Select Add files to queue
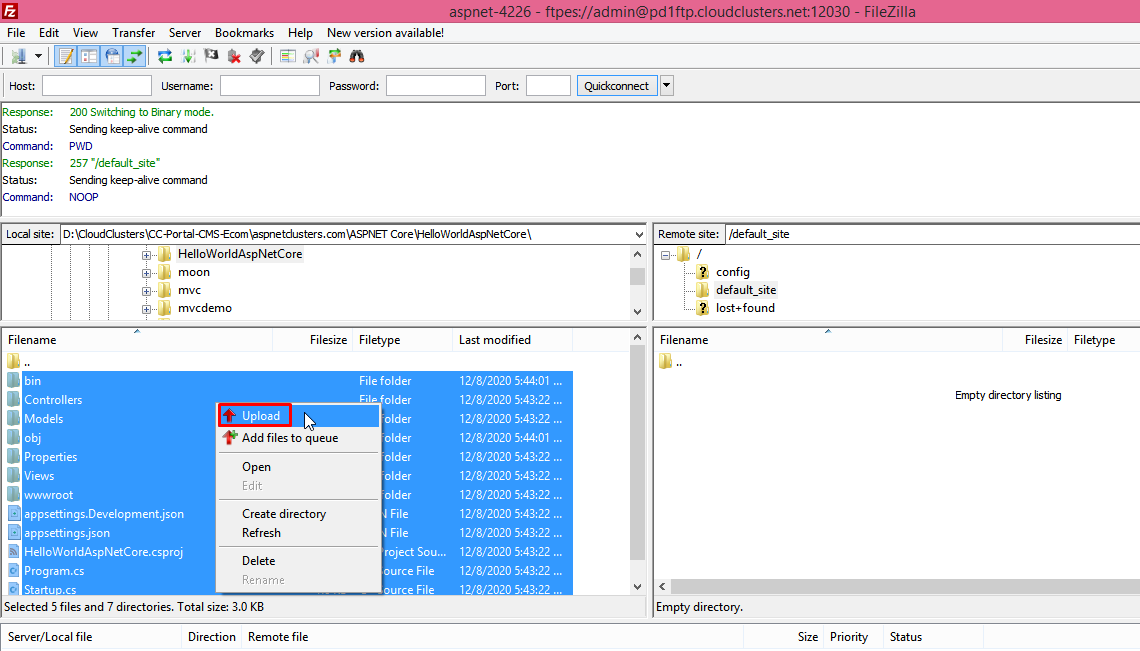 tap(299, 438)
